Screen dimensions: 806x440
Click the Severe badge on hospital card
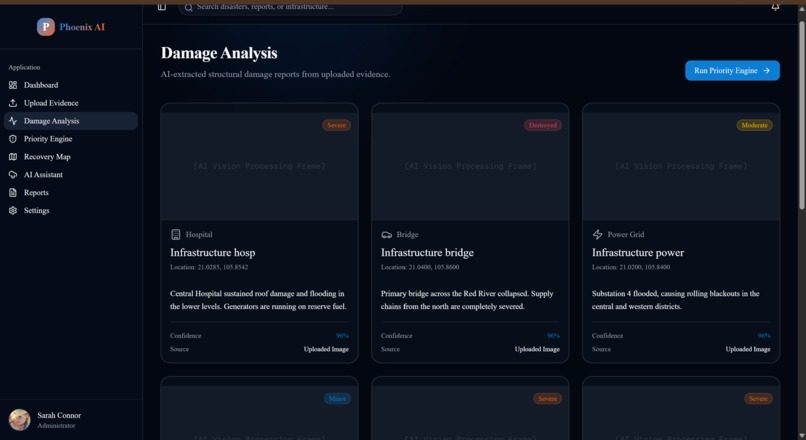337,125
